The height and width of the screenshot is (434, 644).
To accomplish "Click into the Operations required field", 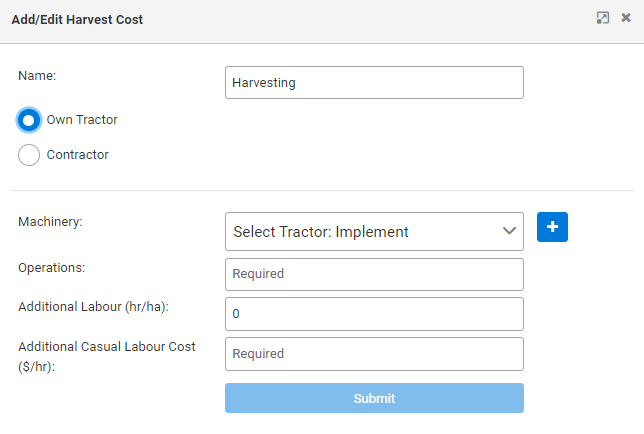I will click(374, 274).
